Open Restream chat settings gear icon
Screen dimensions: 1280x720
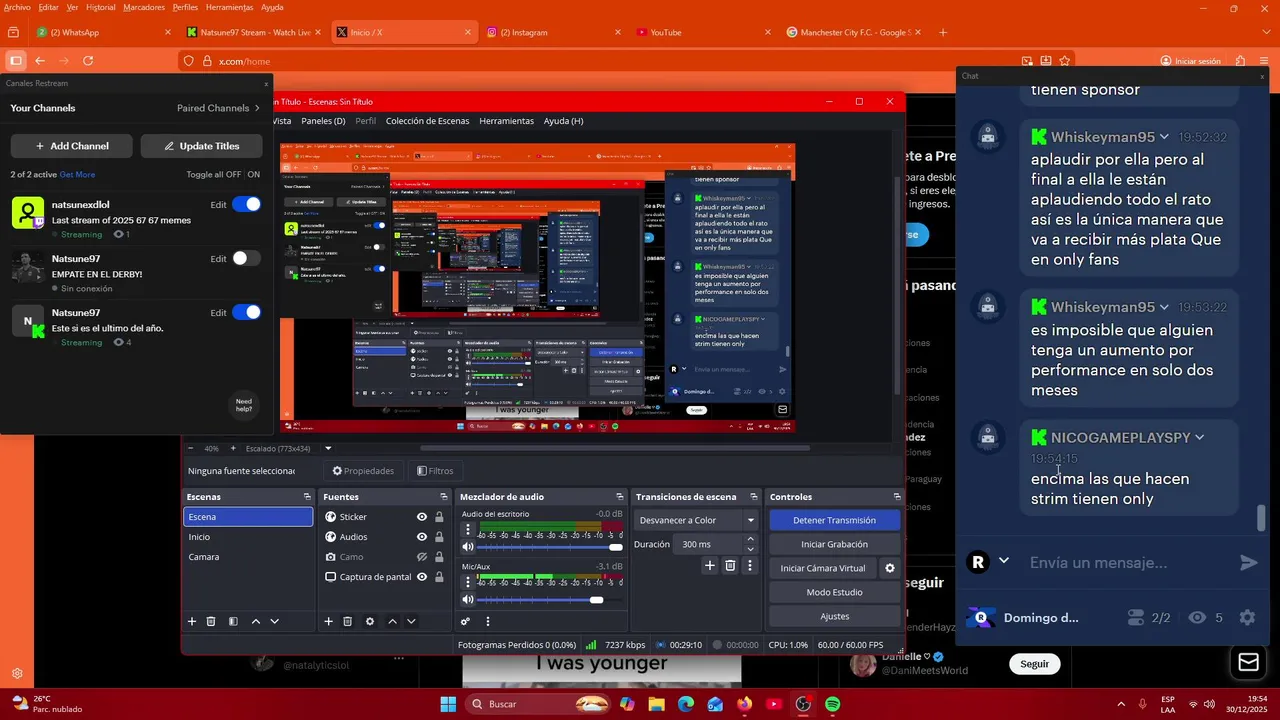tap(1247, 618)
